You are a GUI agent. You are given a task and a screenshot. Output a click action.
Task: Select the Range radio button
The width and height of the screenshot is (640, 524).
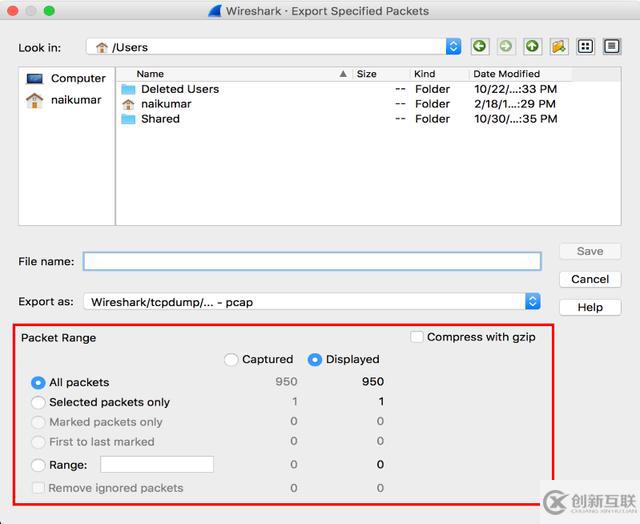[38, 465]
